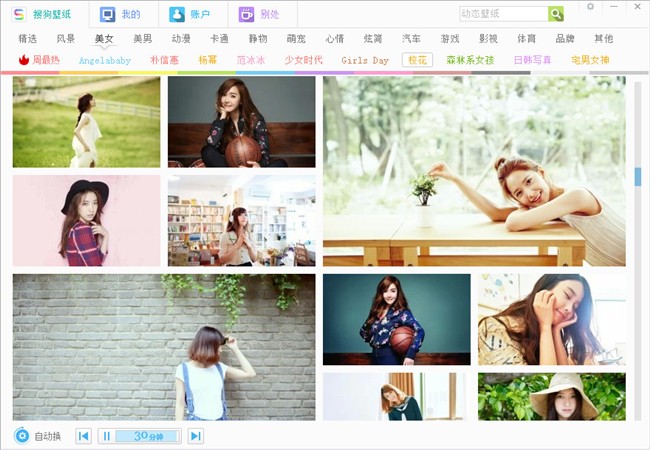Select the 风景 category
650x450 pixels.
pyautogui.click(x=66, y=39)
